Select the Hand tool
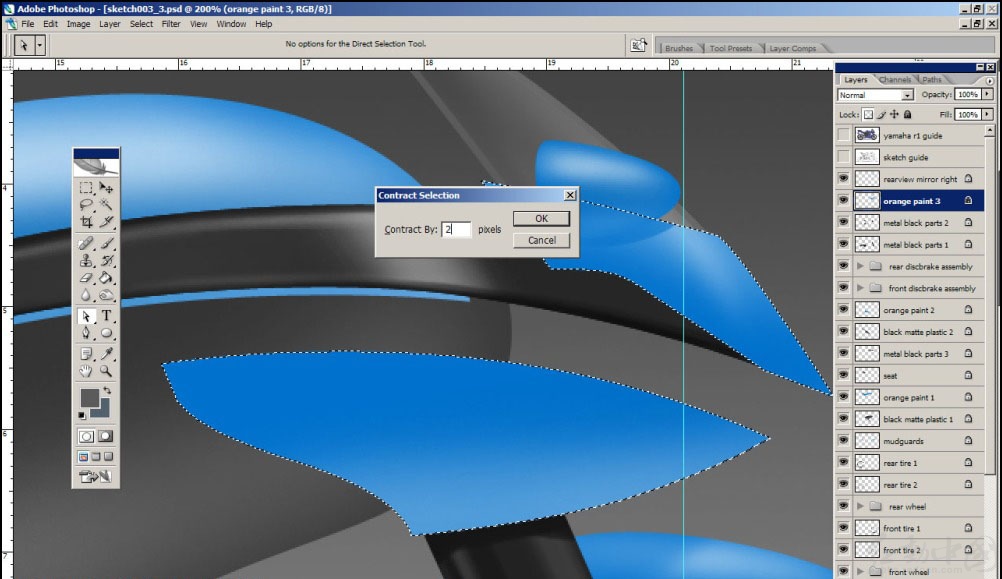1002x579 pixels. (86, 371)
